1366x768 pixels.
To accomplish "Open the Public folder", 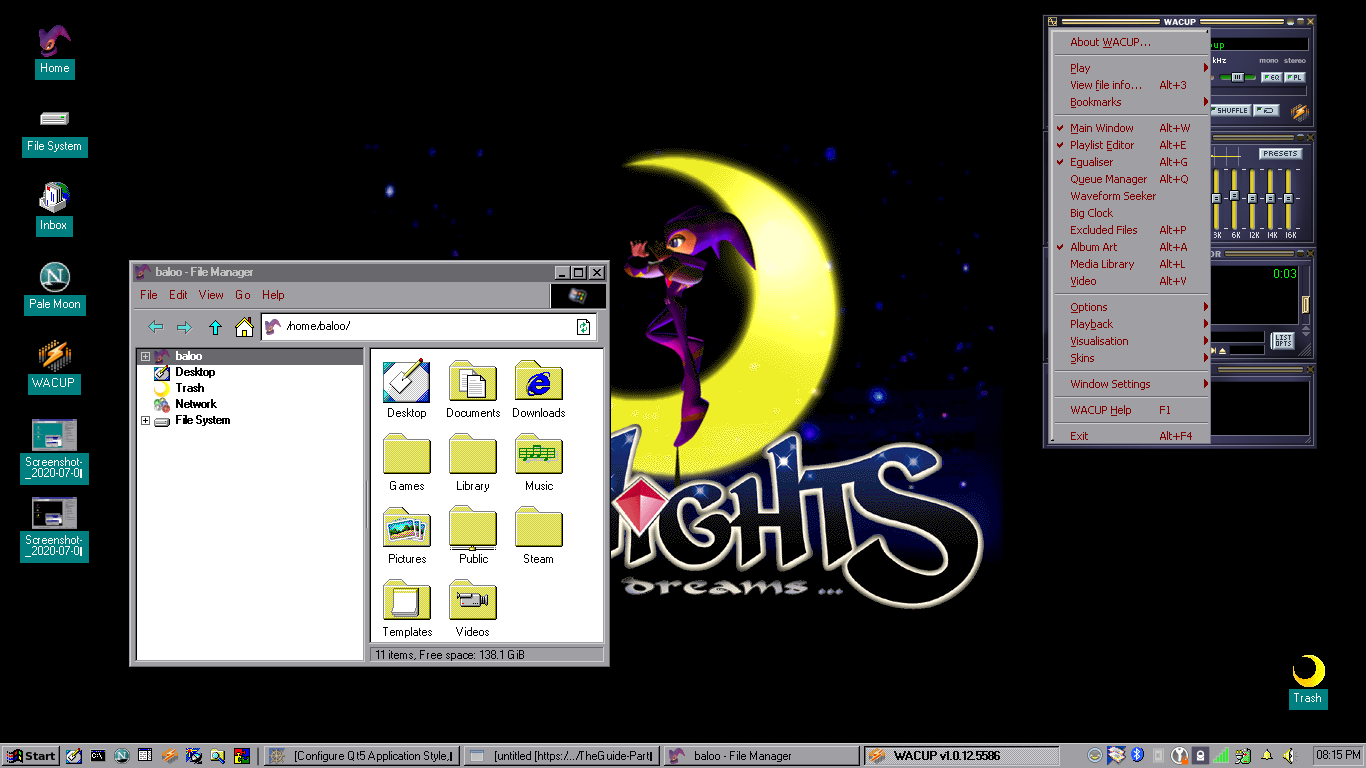I will point(473,536).
